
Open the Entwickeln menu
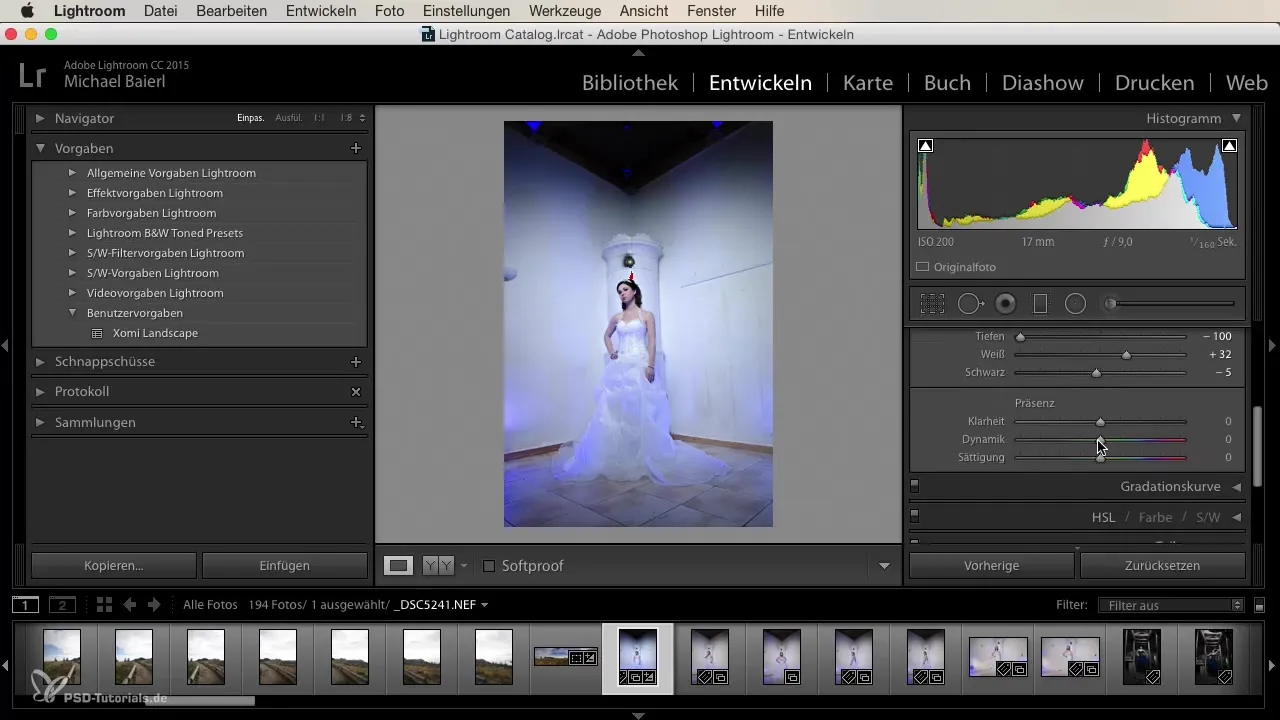pos(321,11)
